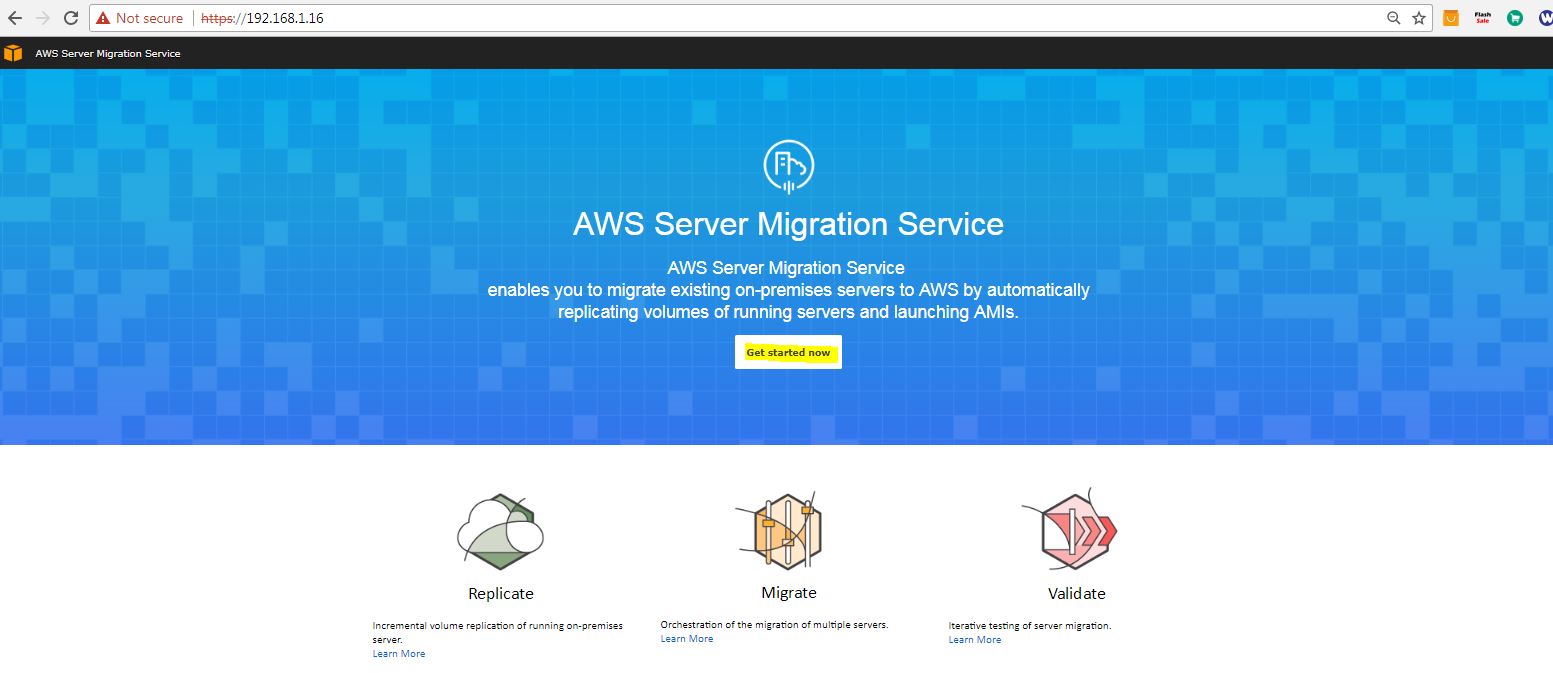
Task: Click AWS Server Migration Service header title
Action: tap(108, 53)
